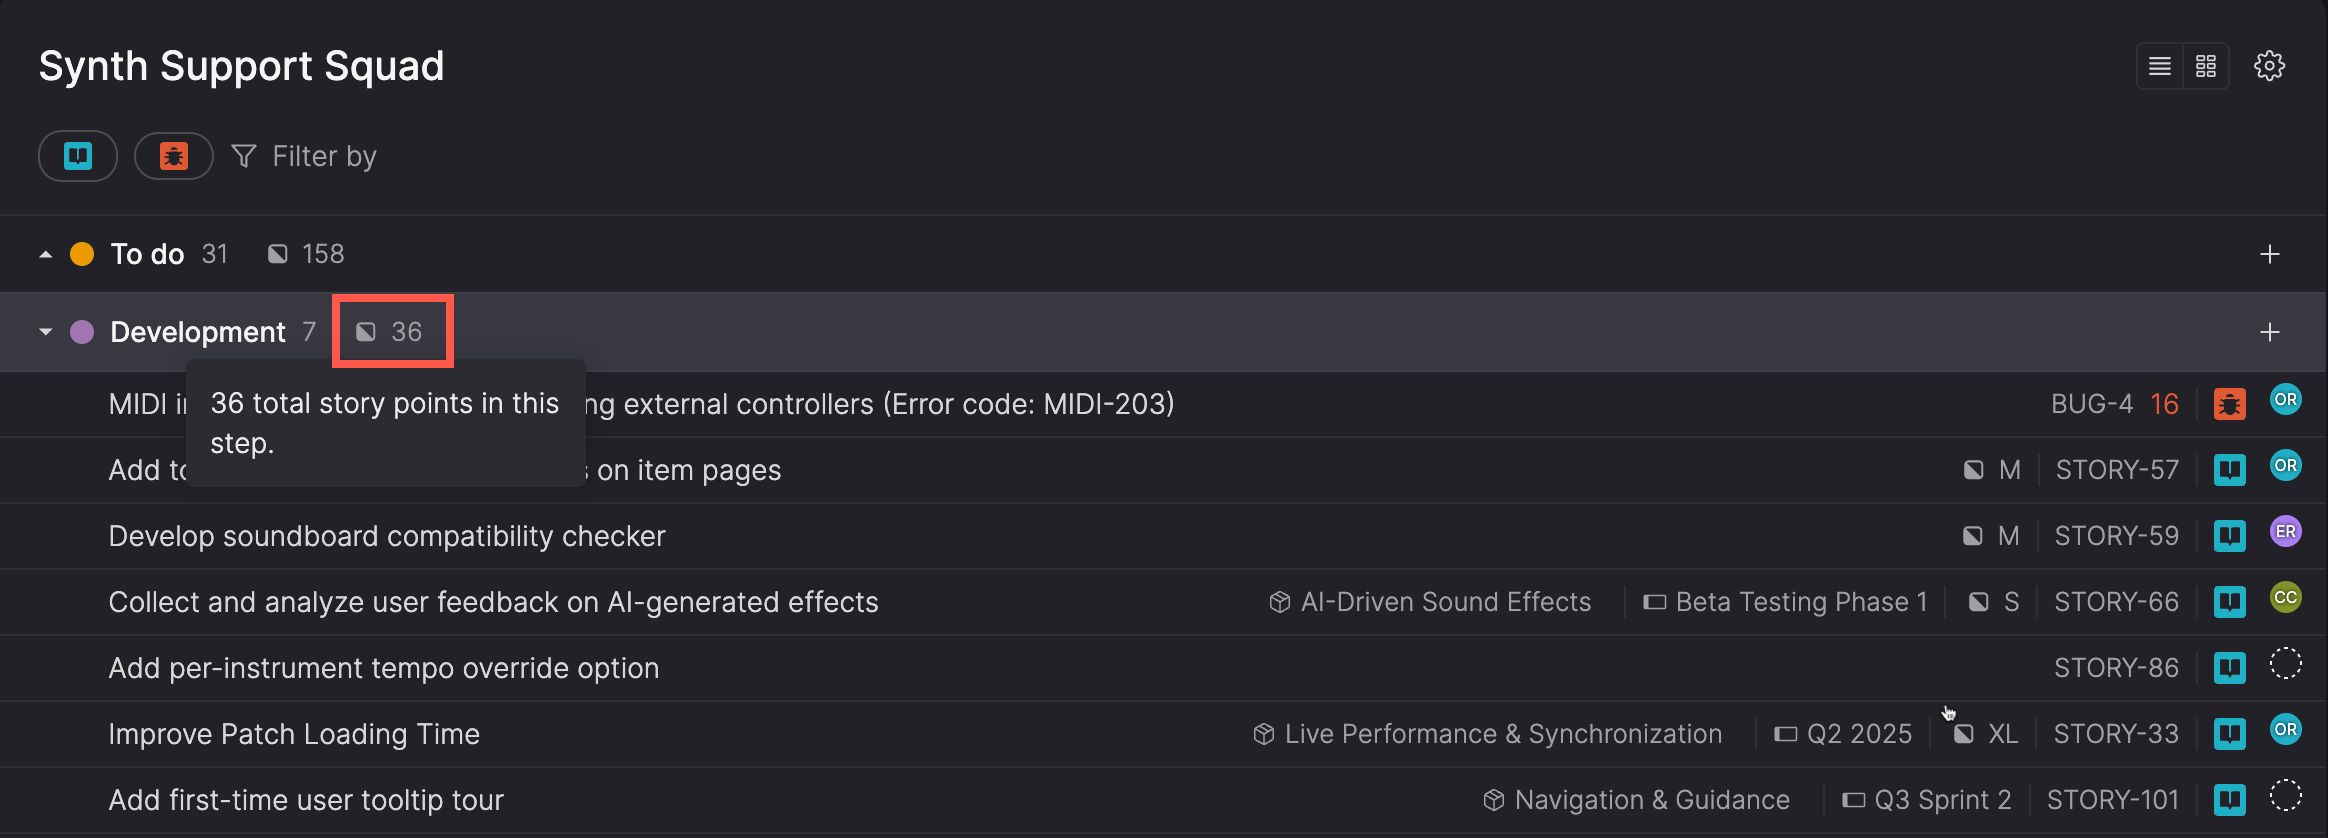Collapse the Development step

pyautogui.click(x=46, y=332)
